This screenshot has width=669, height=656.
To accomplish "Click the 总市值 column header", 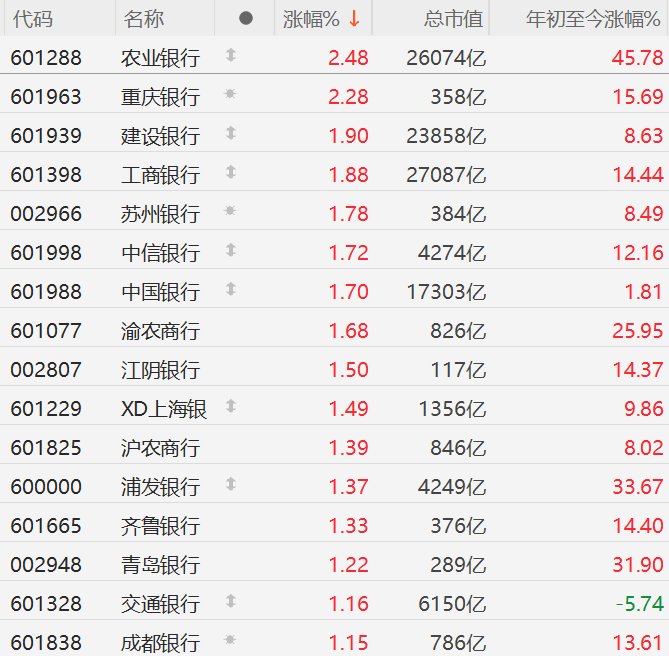I will pyautogui.click(x=453, y=19).
